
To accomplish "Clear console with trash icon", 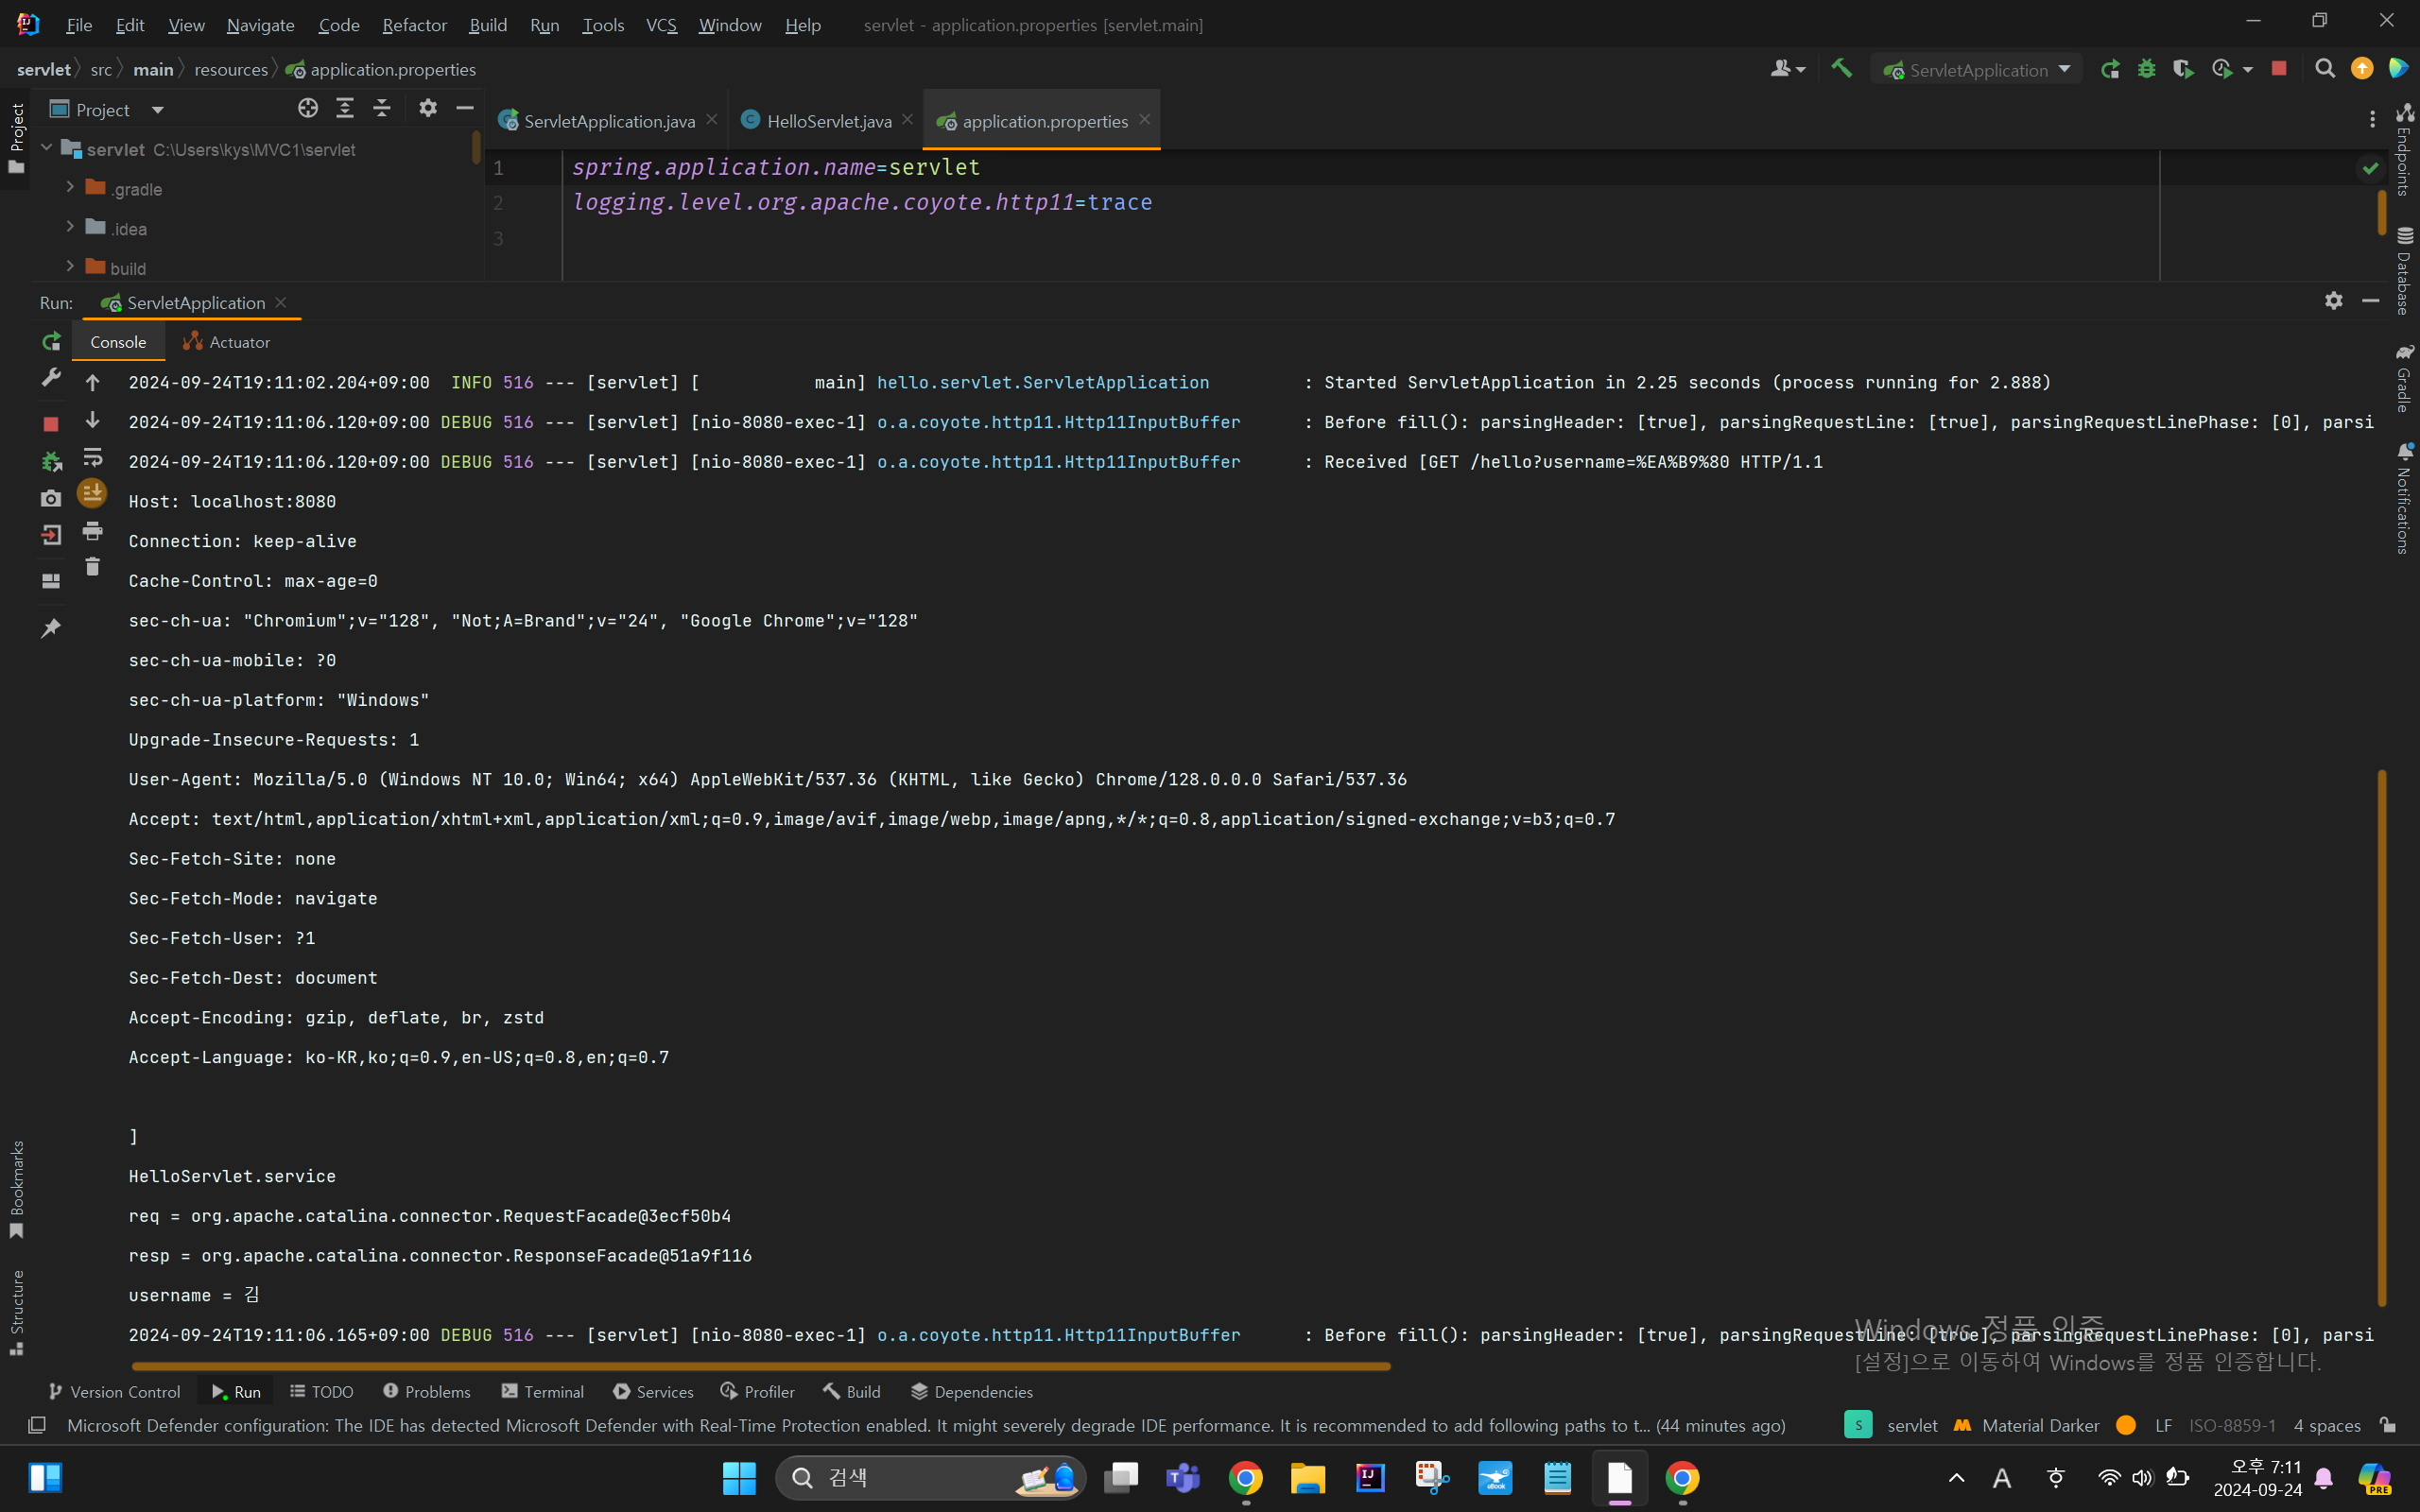I will click(92, 567).
